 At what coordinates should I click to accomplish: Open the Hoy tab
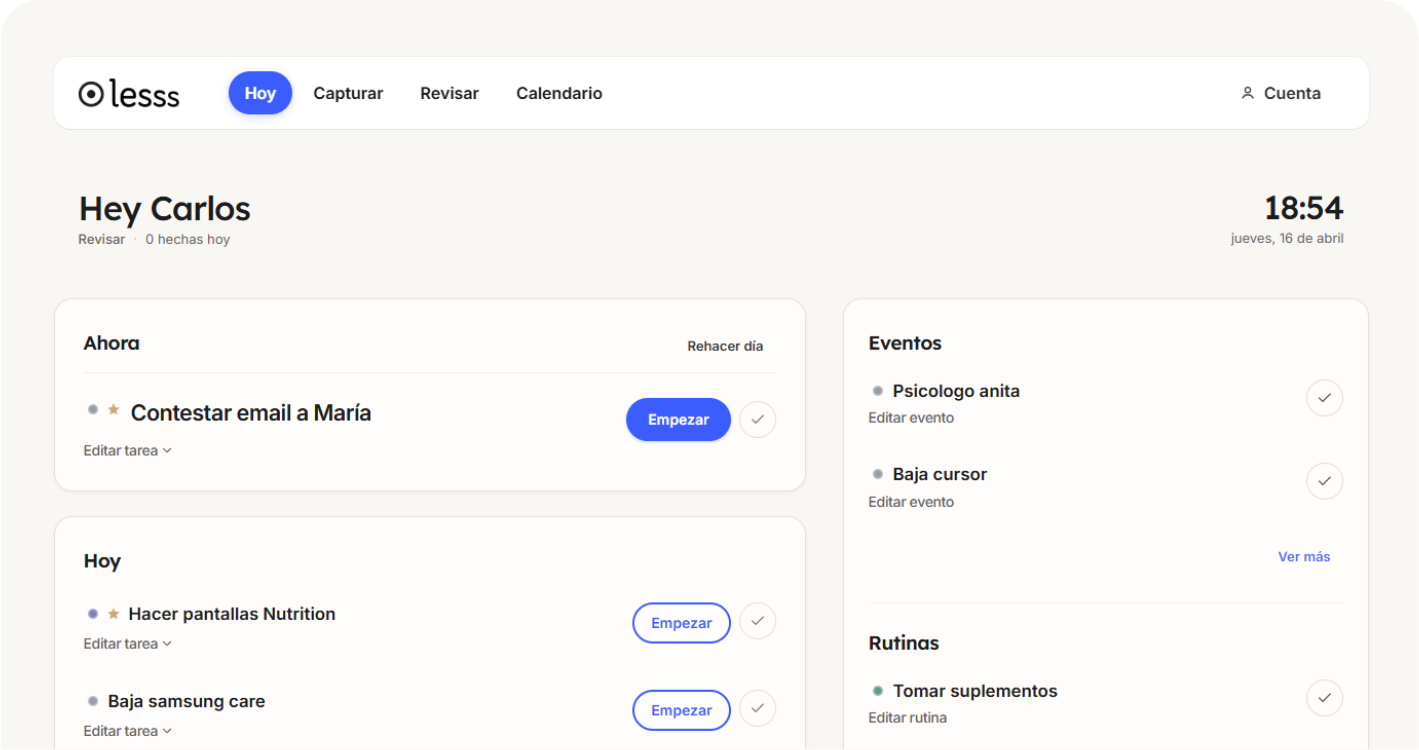[x=260, y=93]
